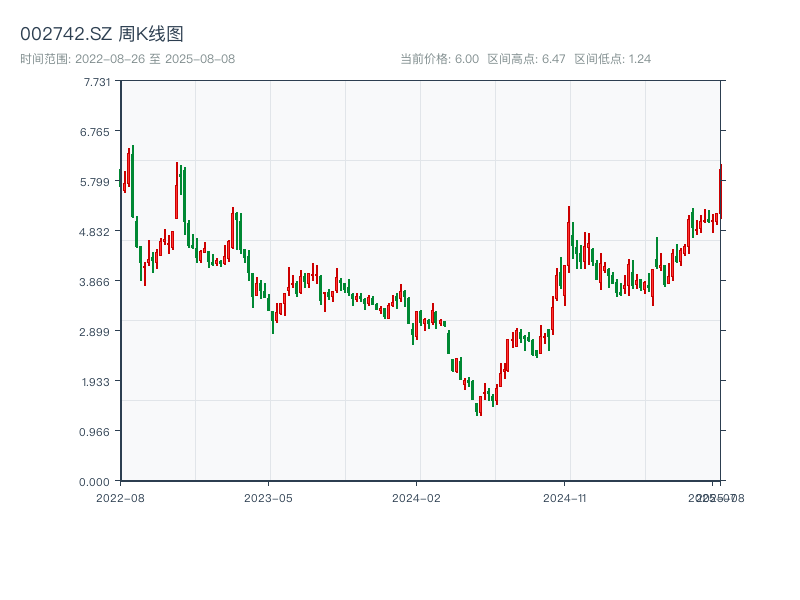
Task: Click the 区间低点 1.24 label
Action: click(x=613, y=59)
